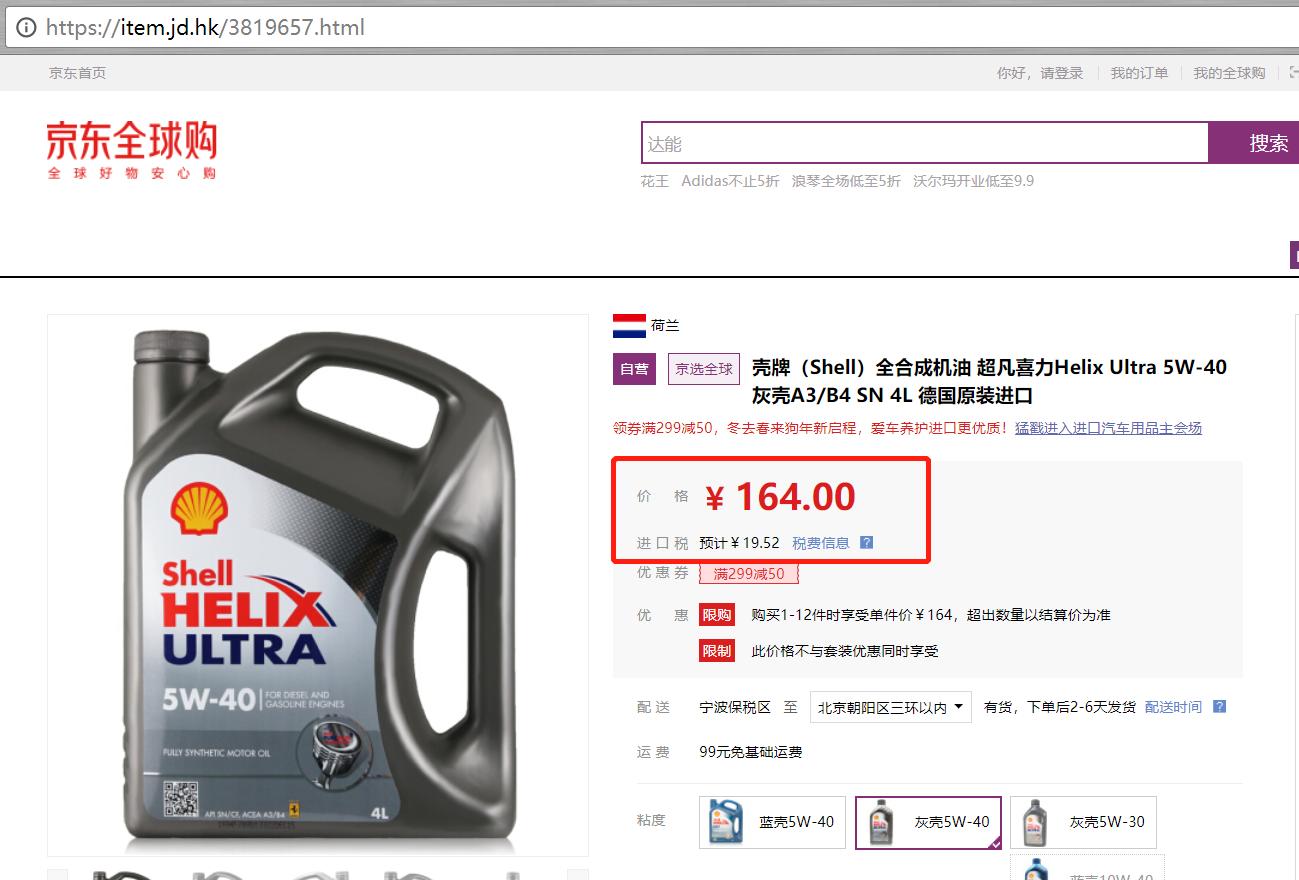Click the search input field with 达能
1299x880 pixels.
tap(925, 143)
